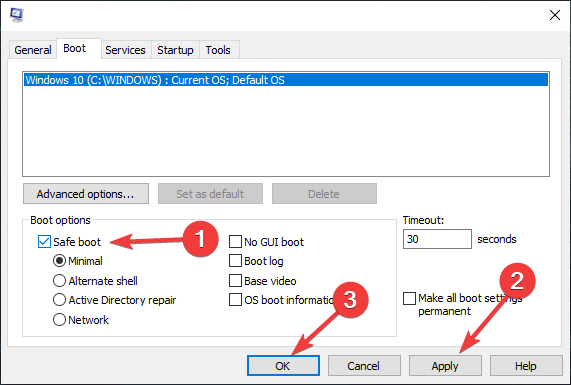Screen dimensions: 571x385
Task: Close the System Configuration window
Action: pos(555,15)
